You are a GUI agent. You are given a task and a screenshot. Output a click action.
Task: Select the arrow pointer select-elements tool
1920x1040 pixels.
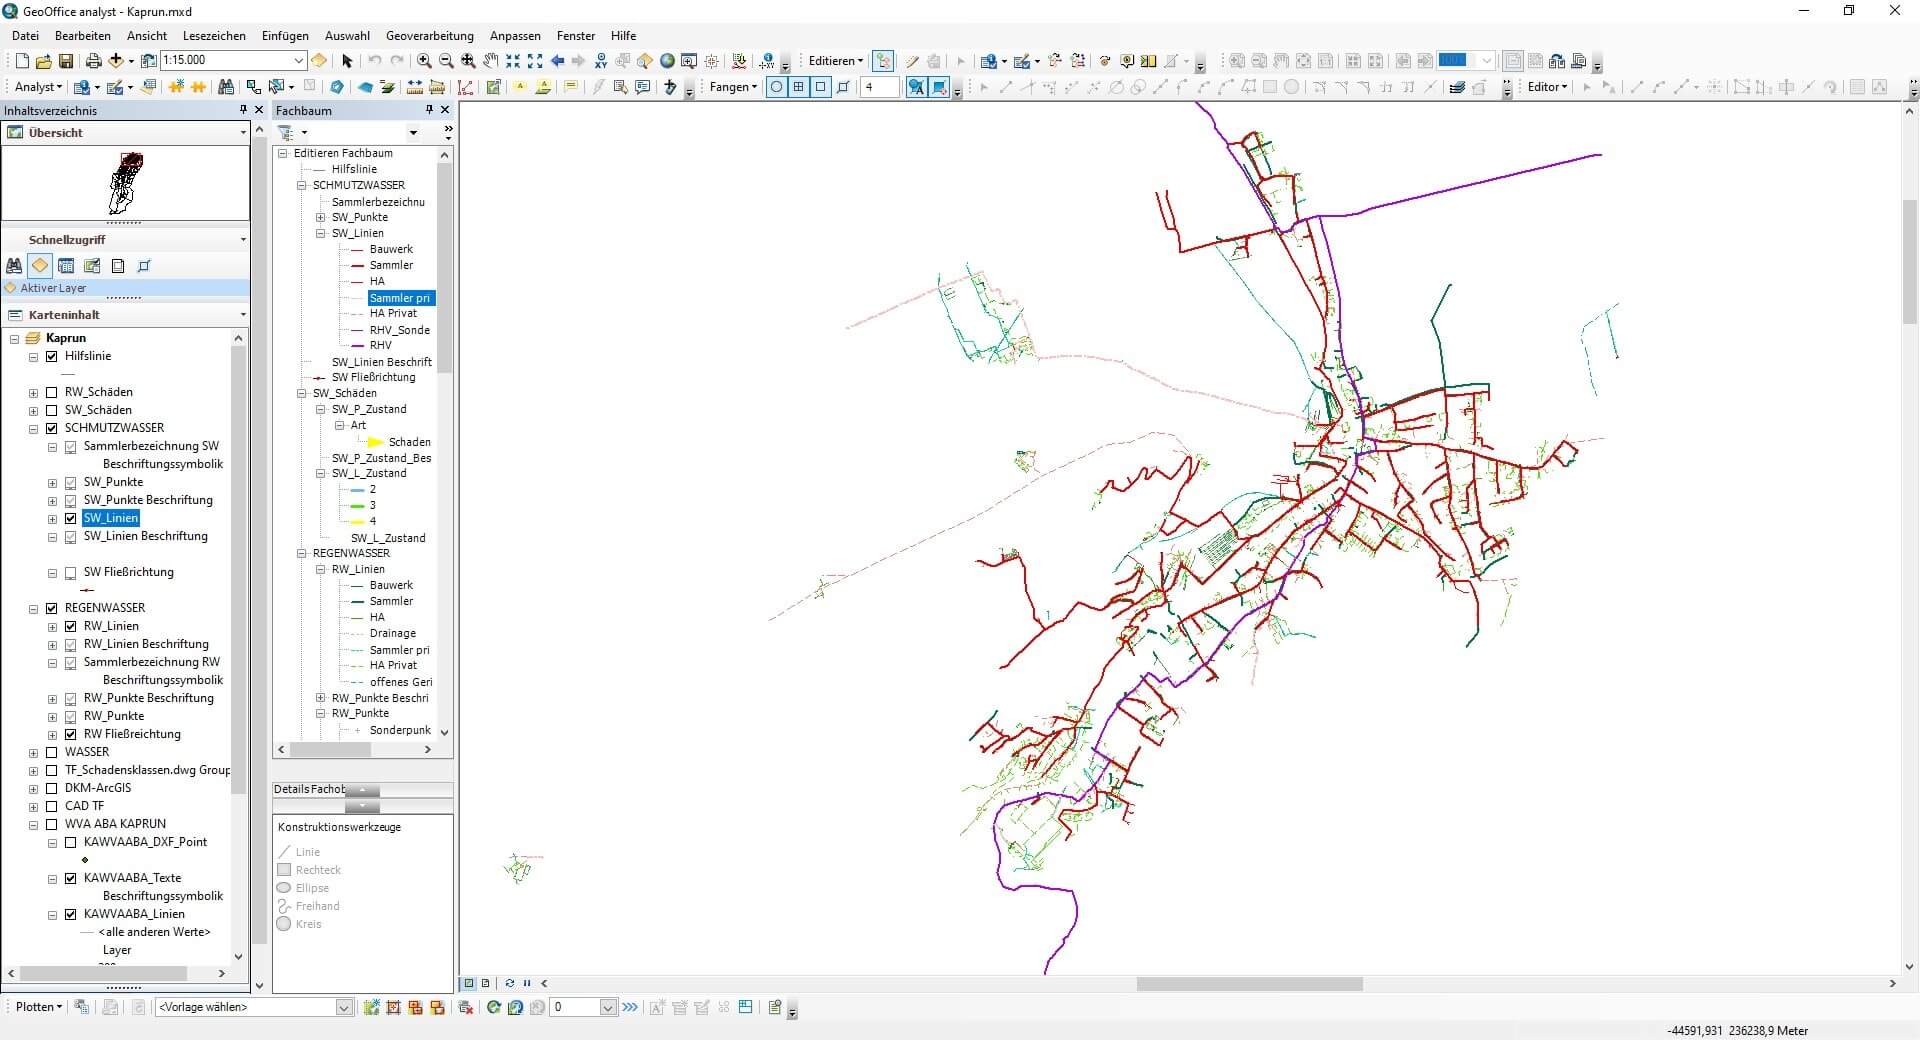coord(347,61)
